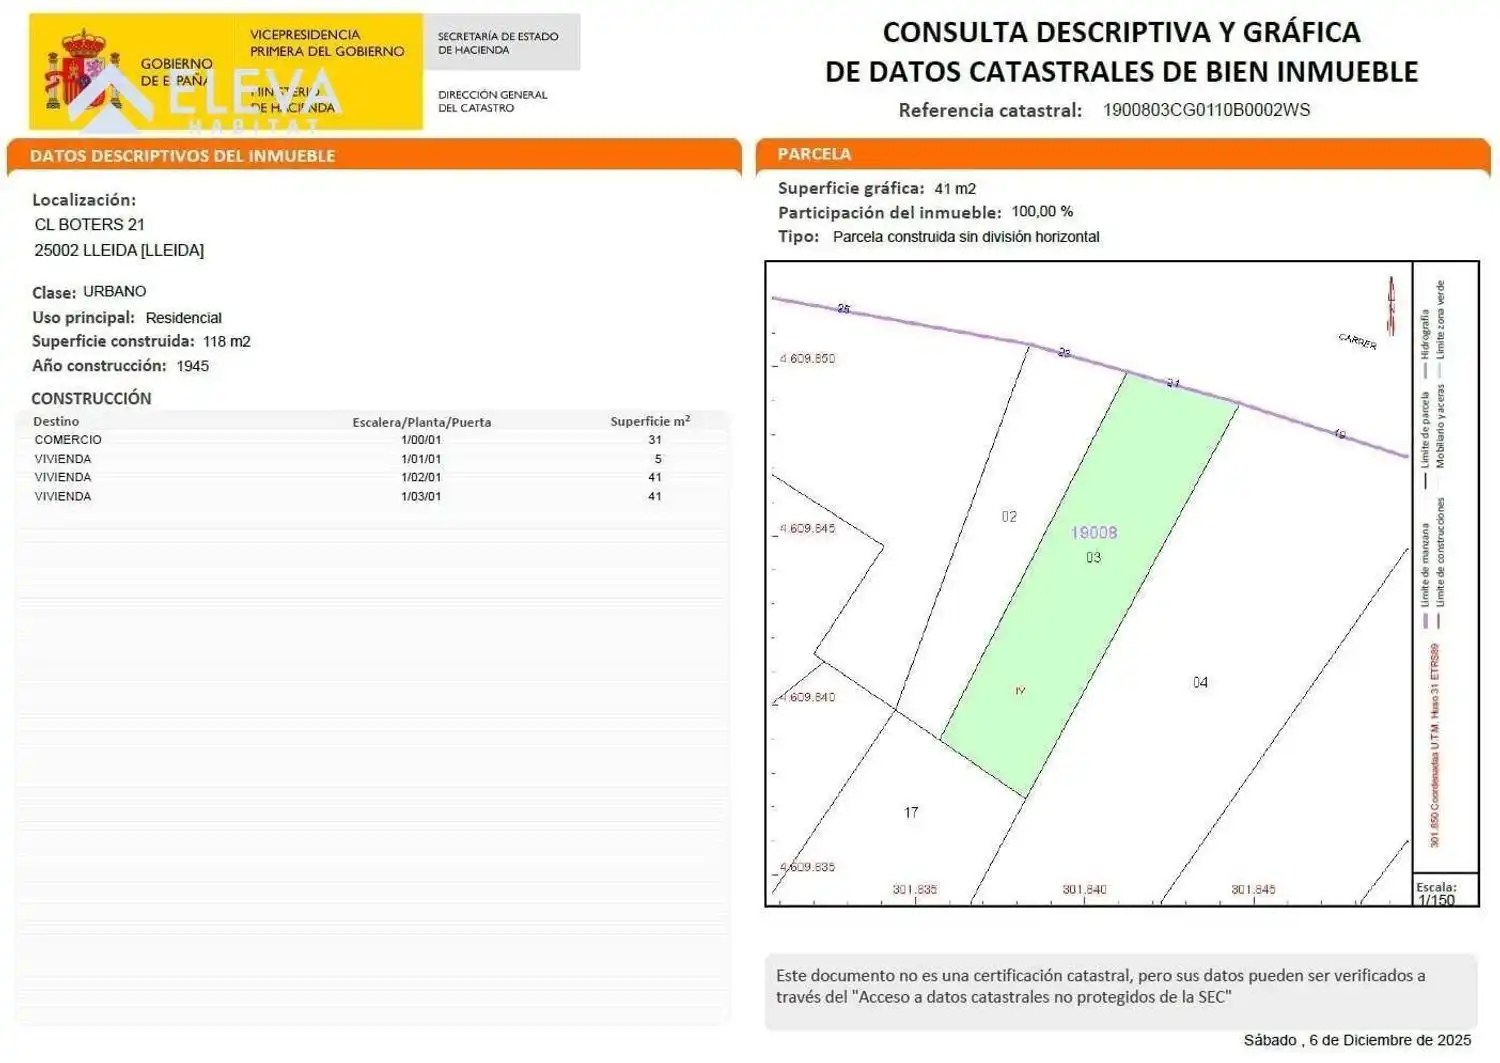Select the "GOBIERNO DE ESPAÑA" text
1500x1063 pixels.
[176, 71]
